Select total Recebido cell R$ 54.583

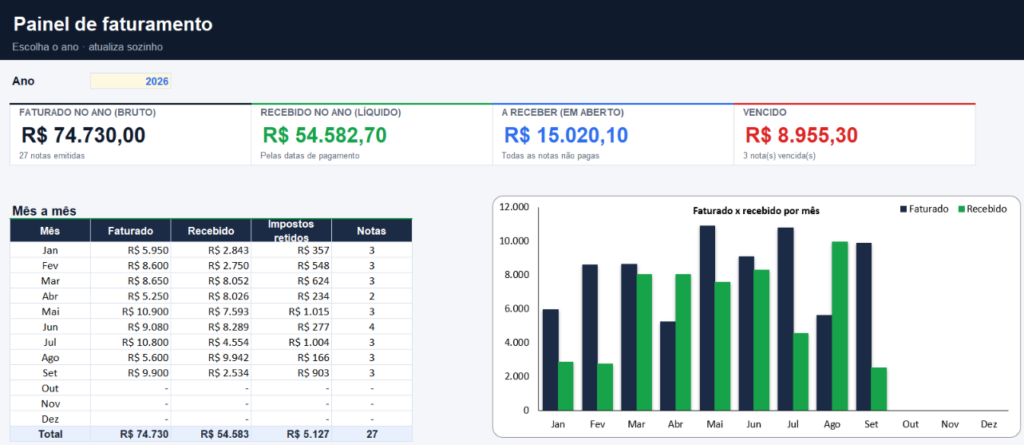coord(211,434)
